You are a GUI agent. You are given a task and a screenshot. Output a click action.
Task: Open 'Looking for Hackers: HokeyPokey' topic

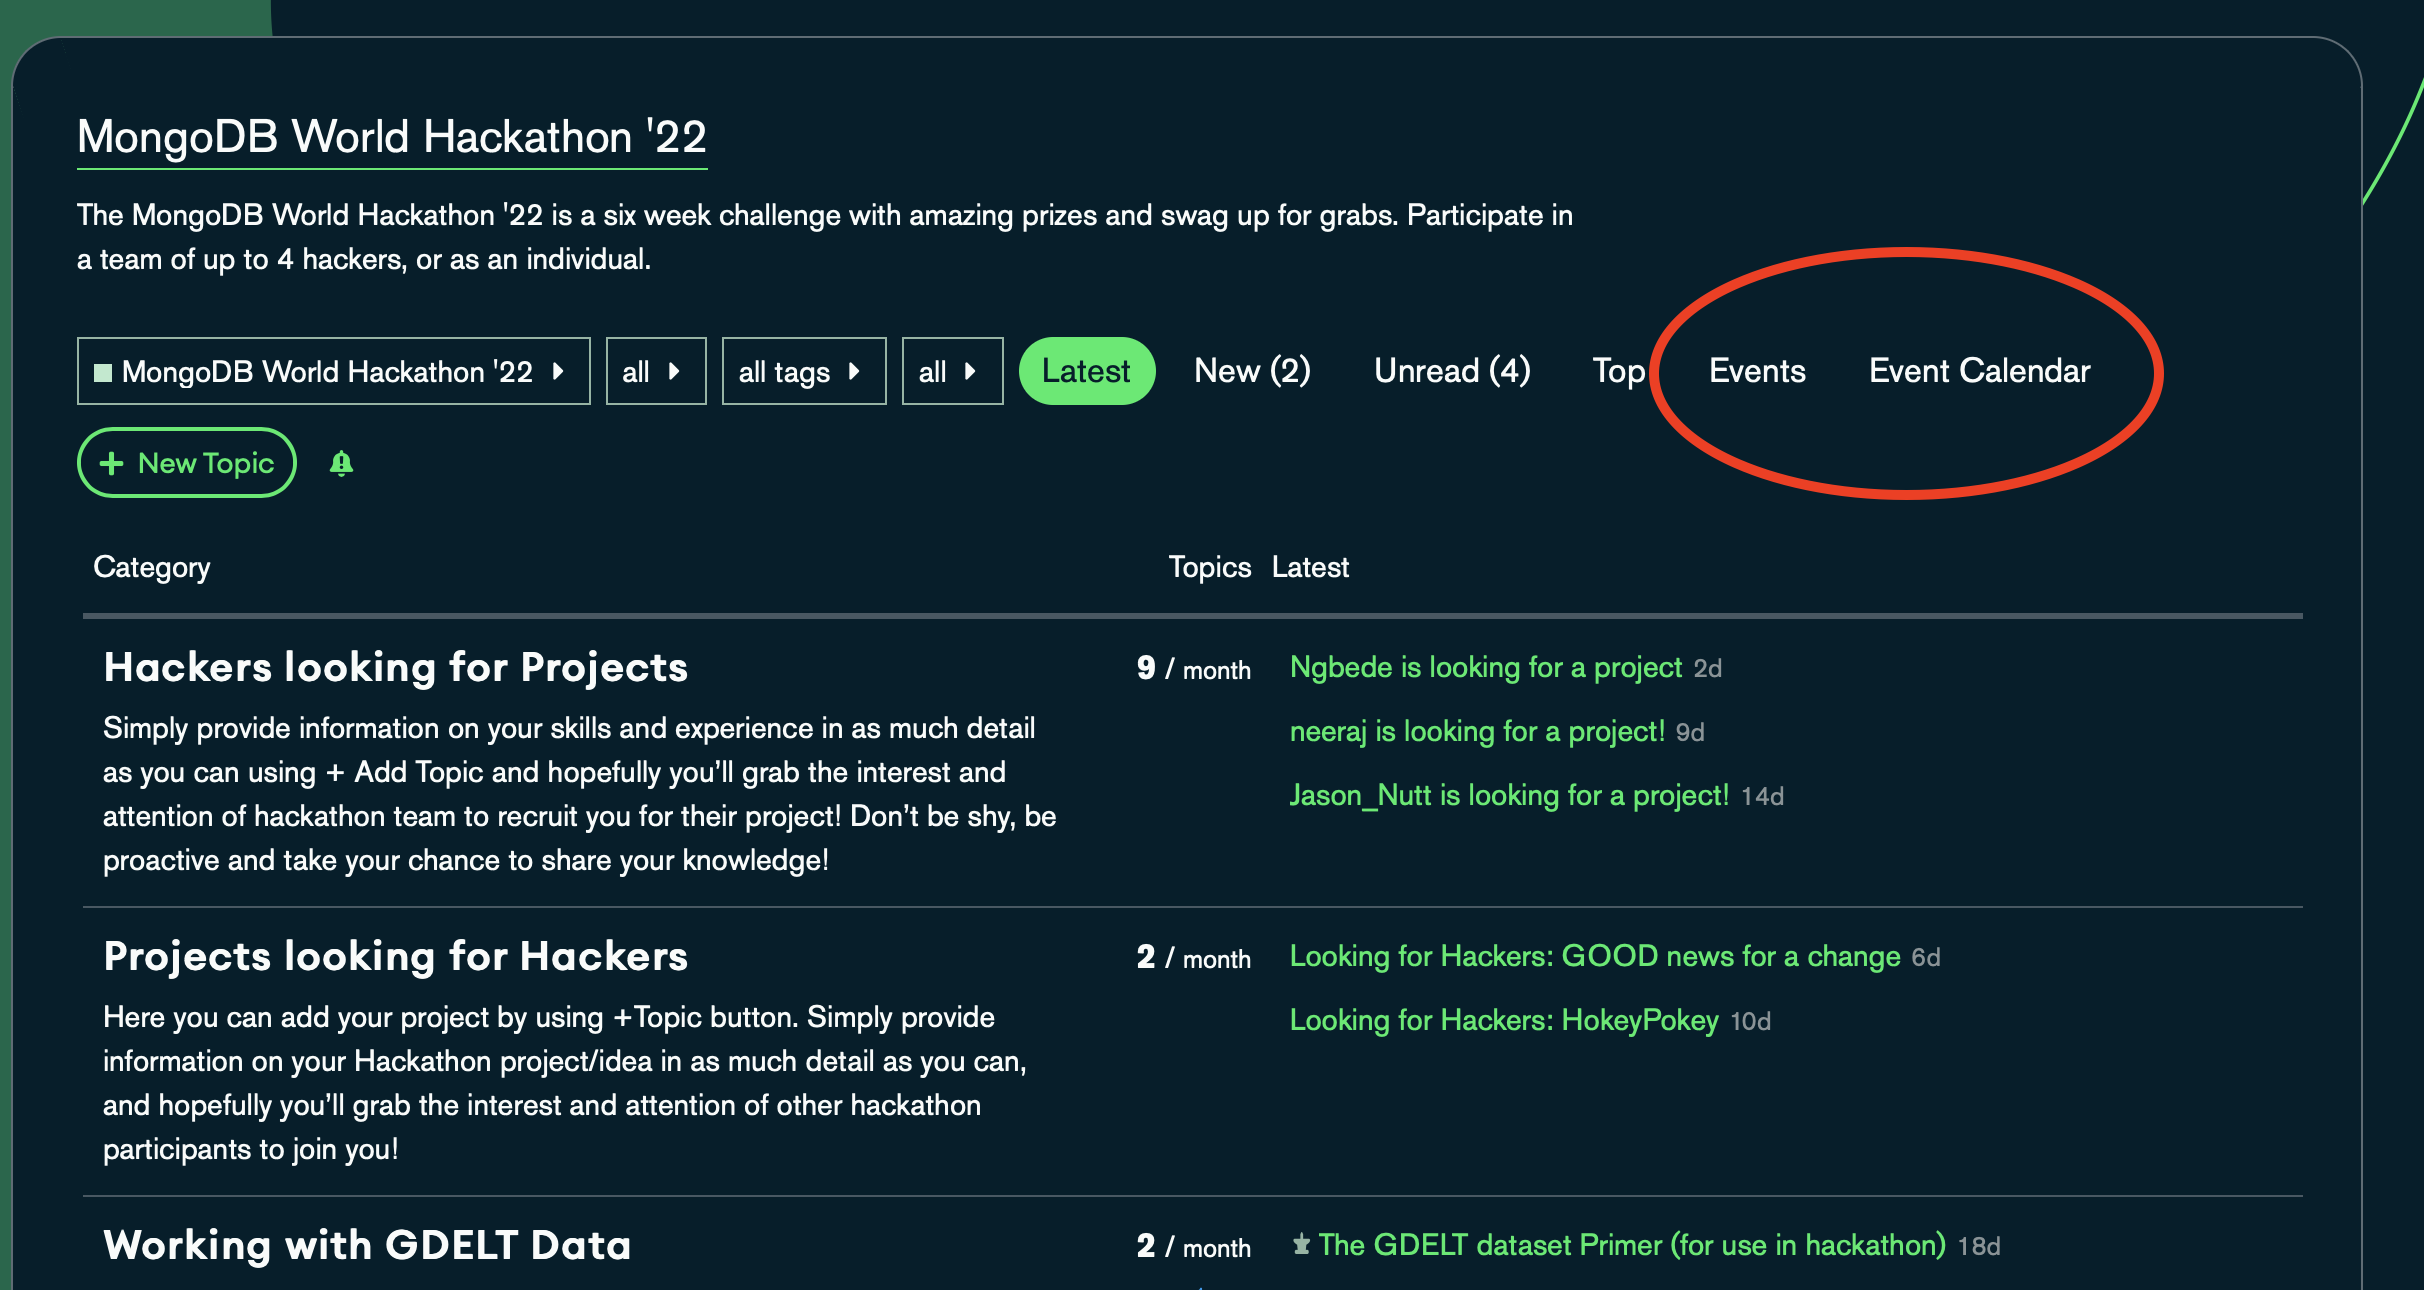click(x=1504, y=1020)
